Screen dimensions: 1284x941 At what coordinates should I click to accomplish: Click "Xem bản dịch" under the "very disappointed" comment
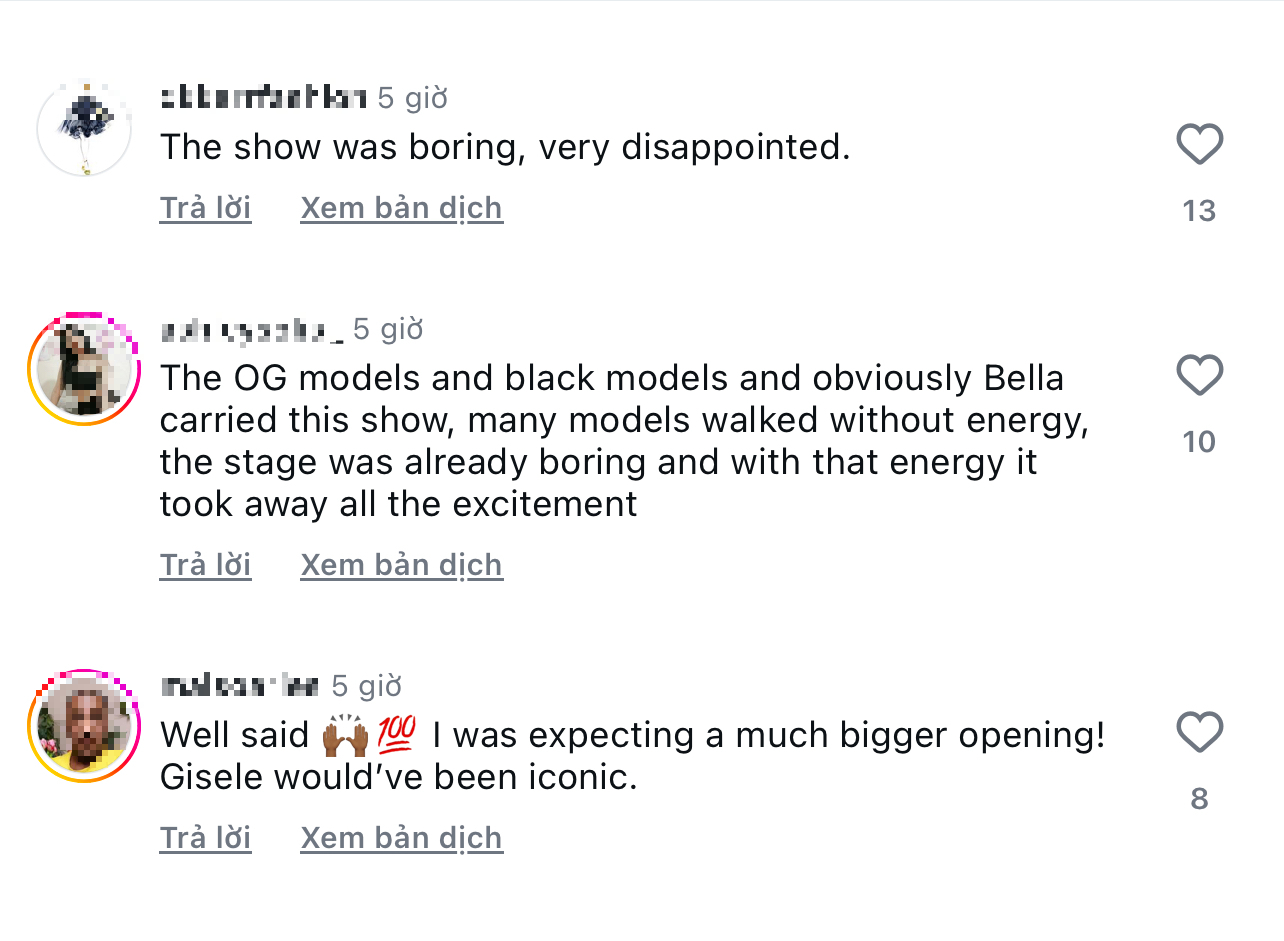point(401,208)
